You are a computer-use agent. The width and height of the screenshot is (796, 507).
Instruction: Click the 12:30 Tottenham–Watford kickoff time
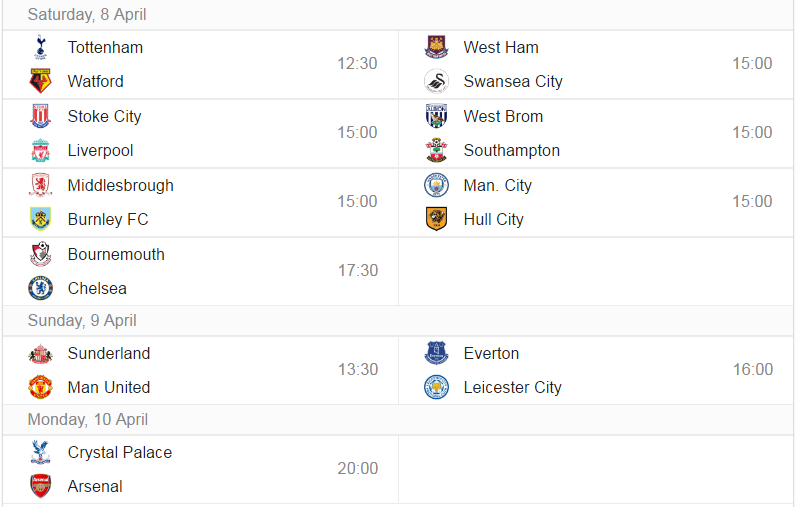click(x=357, y=63)
